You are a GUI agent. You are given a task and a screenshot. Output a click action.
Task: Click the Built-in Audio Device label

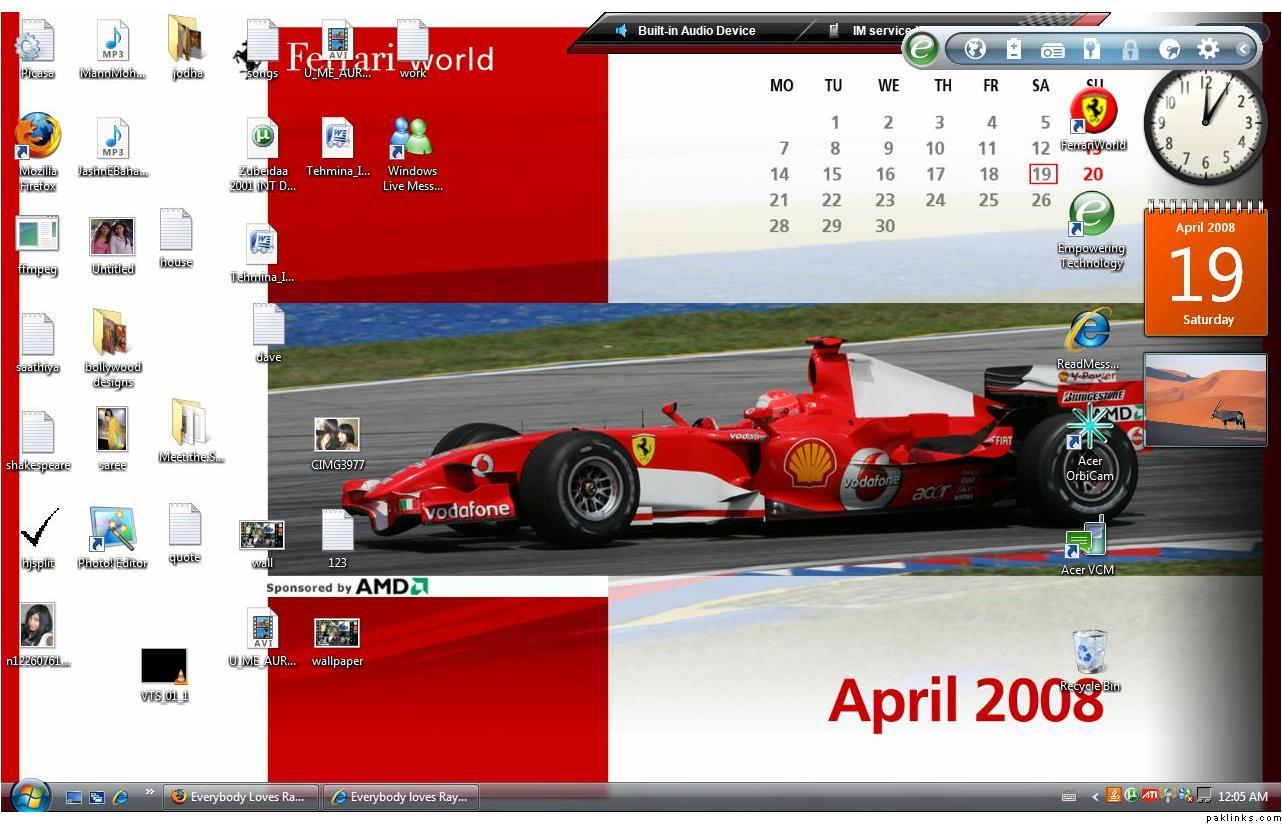(696, 31)
